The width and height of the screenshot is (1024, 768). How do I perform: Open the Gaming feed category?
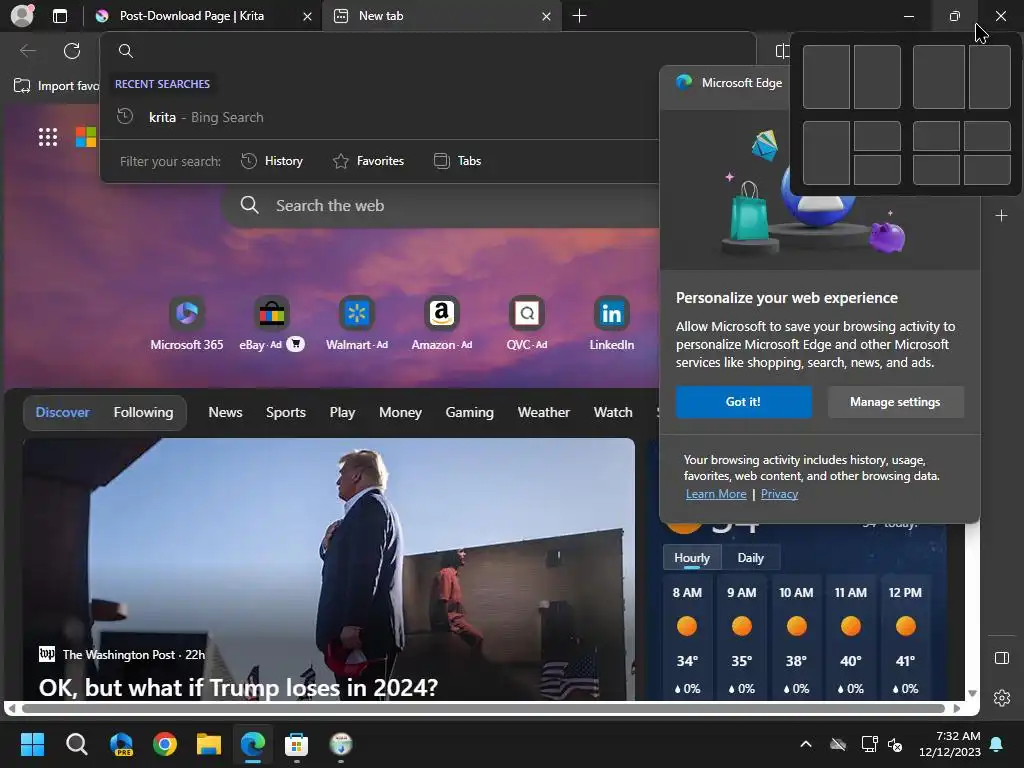470,413
